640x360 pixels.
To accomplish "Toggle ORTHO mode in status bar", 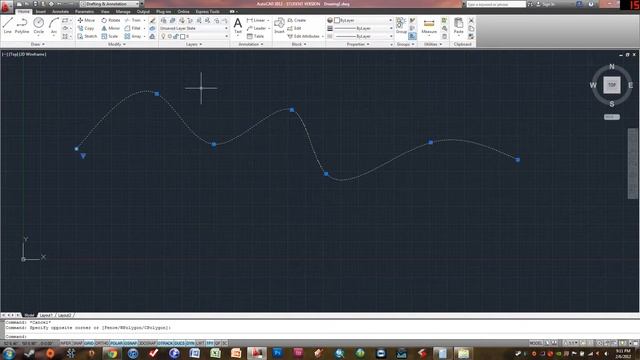I will (102, 343).
